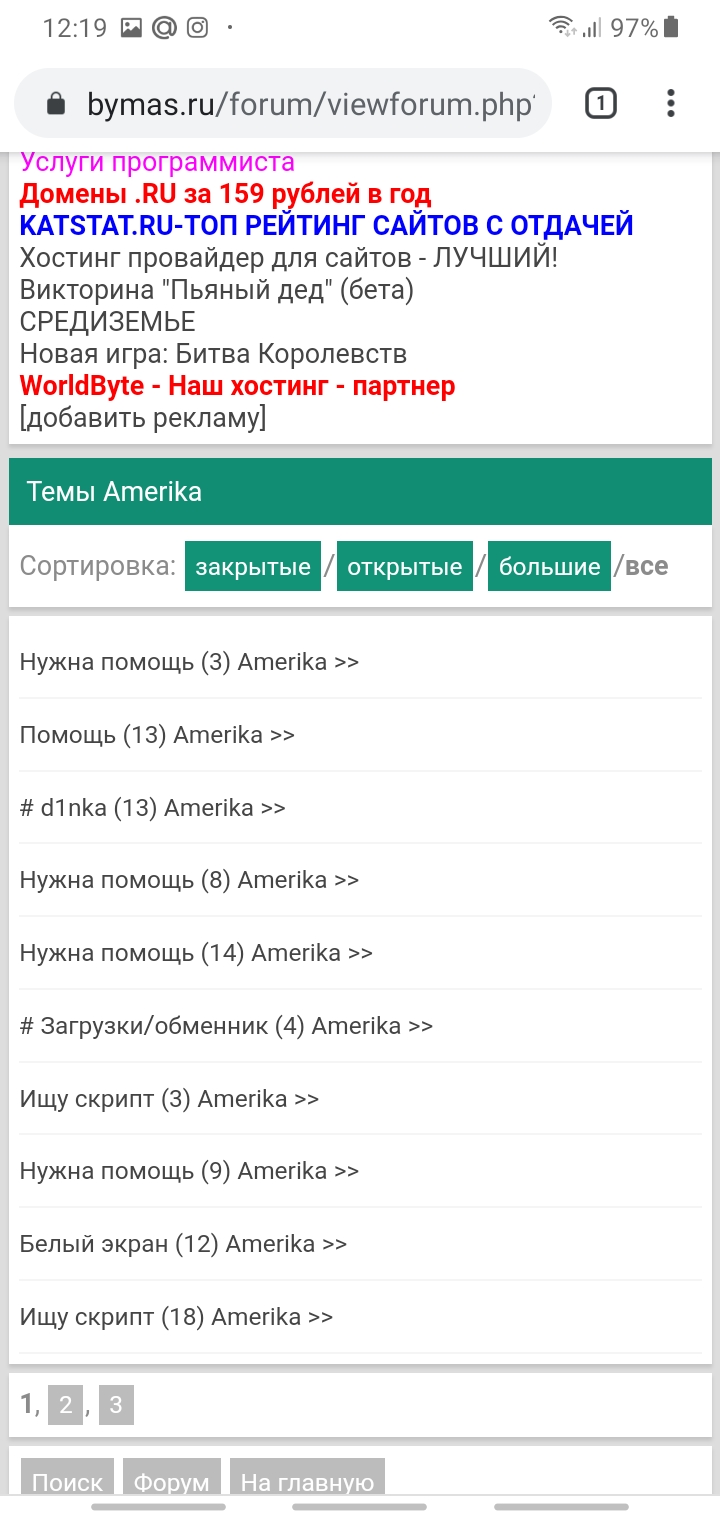This screenshot has height=1520, width=720.
Task: Open "Домены .RU за 159 рублей" ad link
Action: point(225,193)
